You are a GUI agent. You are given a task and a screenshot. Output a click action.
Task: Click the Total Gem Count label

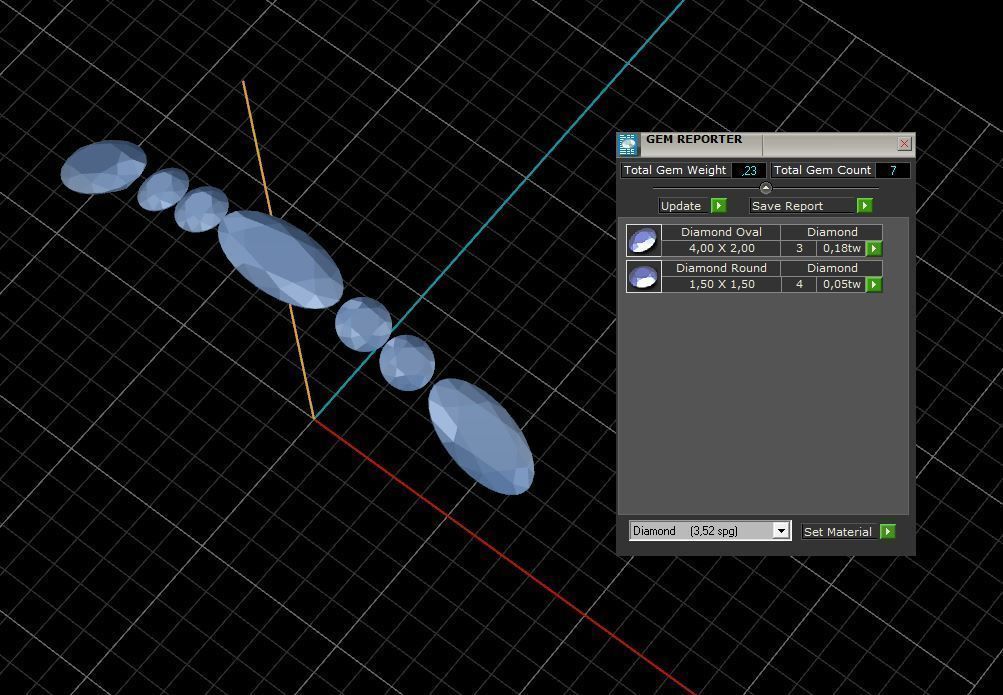(822, 170)
